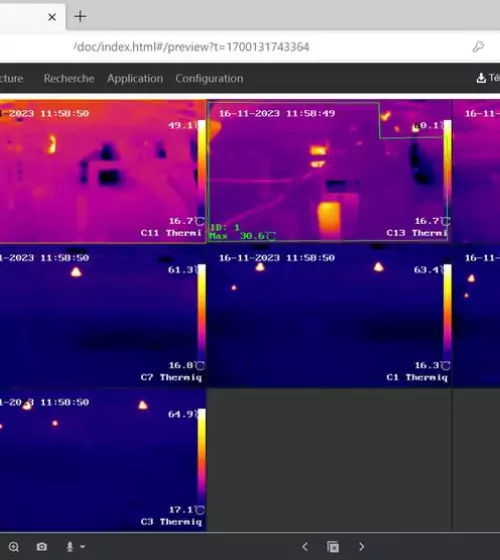Select the C1 thermal camera feed
The width and height of the screenshot is (500, 560).
pos(329,316)
